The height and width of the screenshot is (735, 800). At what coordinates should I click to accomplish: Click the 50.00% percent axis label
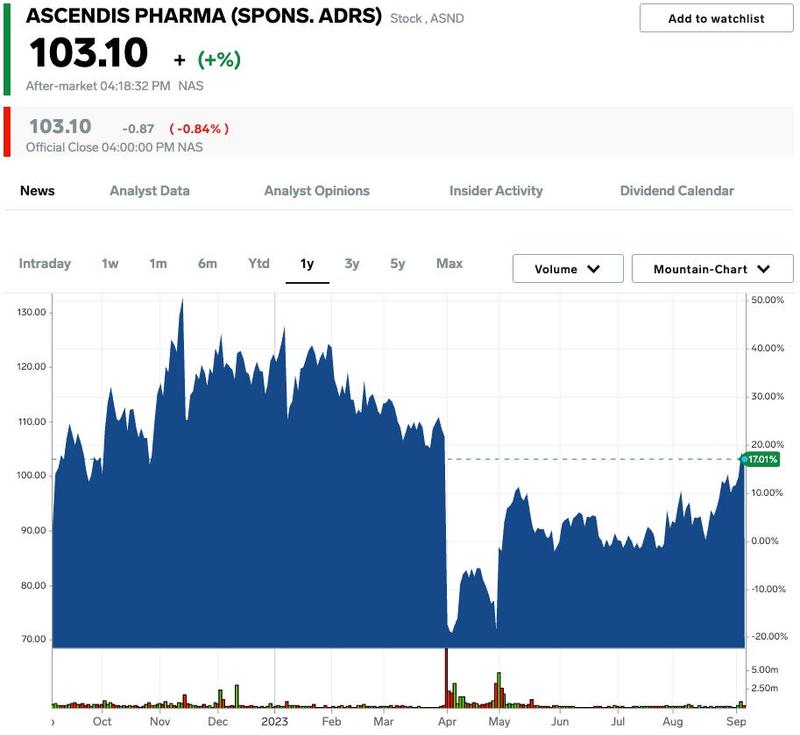[x=767, y=300]
